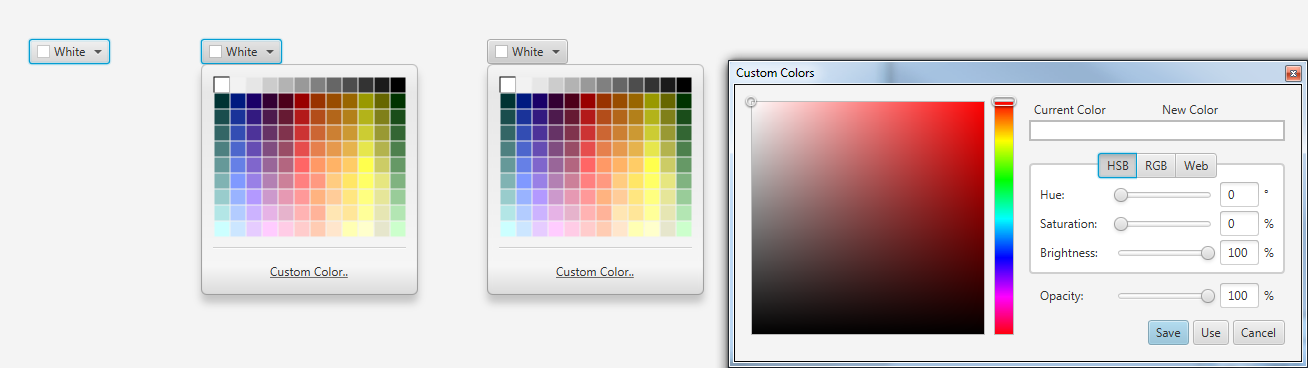
Task: Switch to the RGB tab
Action: click(1156, 166)
